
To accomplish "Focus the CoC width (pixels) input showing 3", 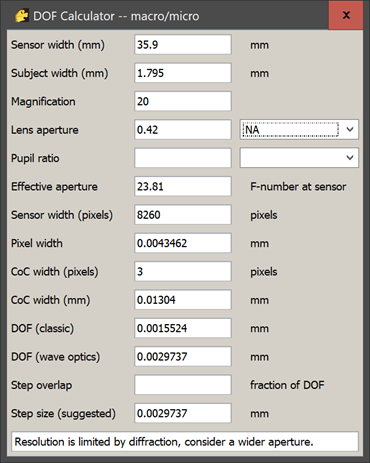I will click(x=183, y=271).
